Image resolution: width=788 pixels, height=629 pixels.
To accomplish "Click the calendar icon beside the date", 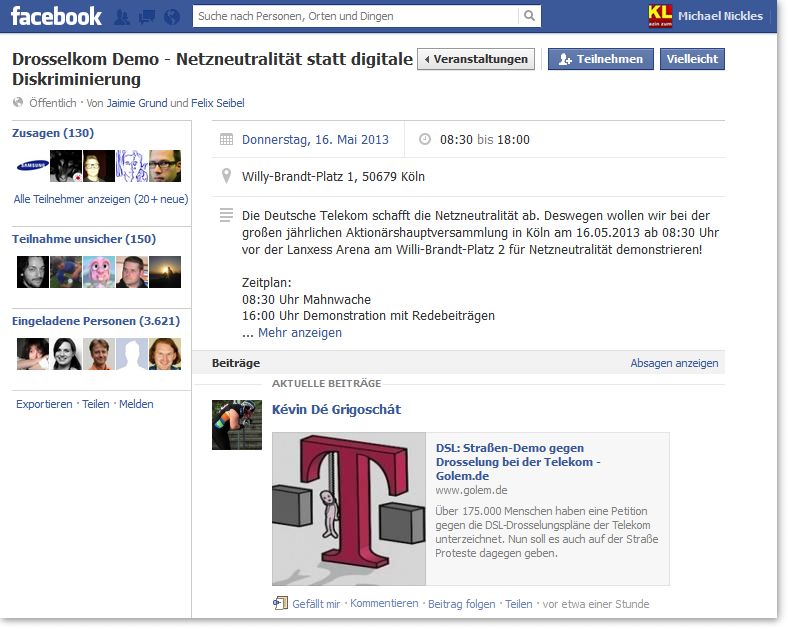I will pos(227,139).
